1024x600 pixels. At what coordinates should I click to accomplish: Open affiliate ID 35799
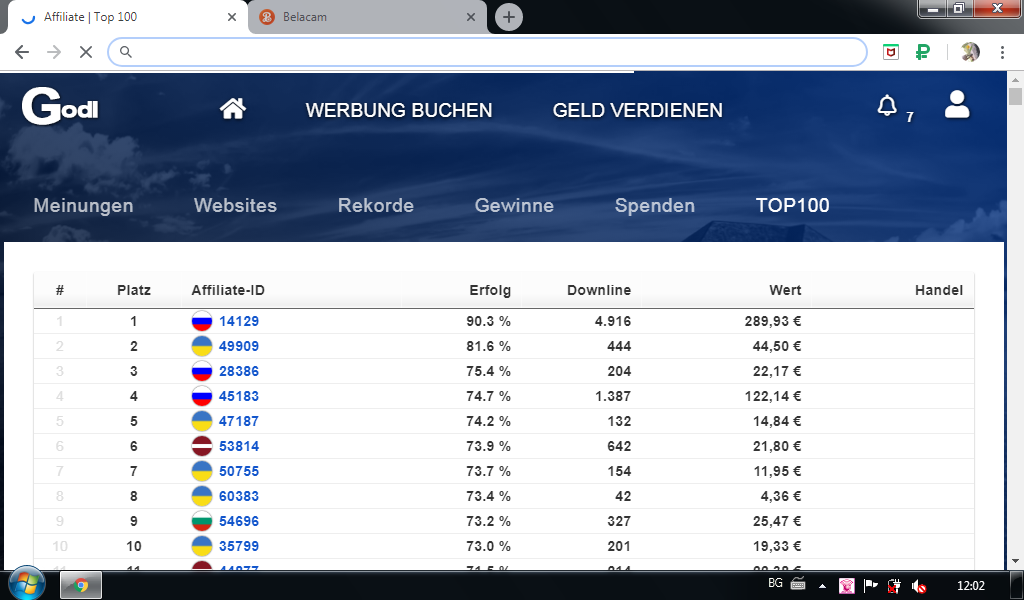coord(239,546)
